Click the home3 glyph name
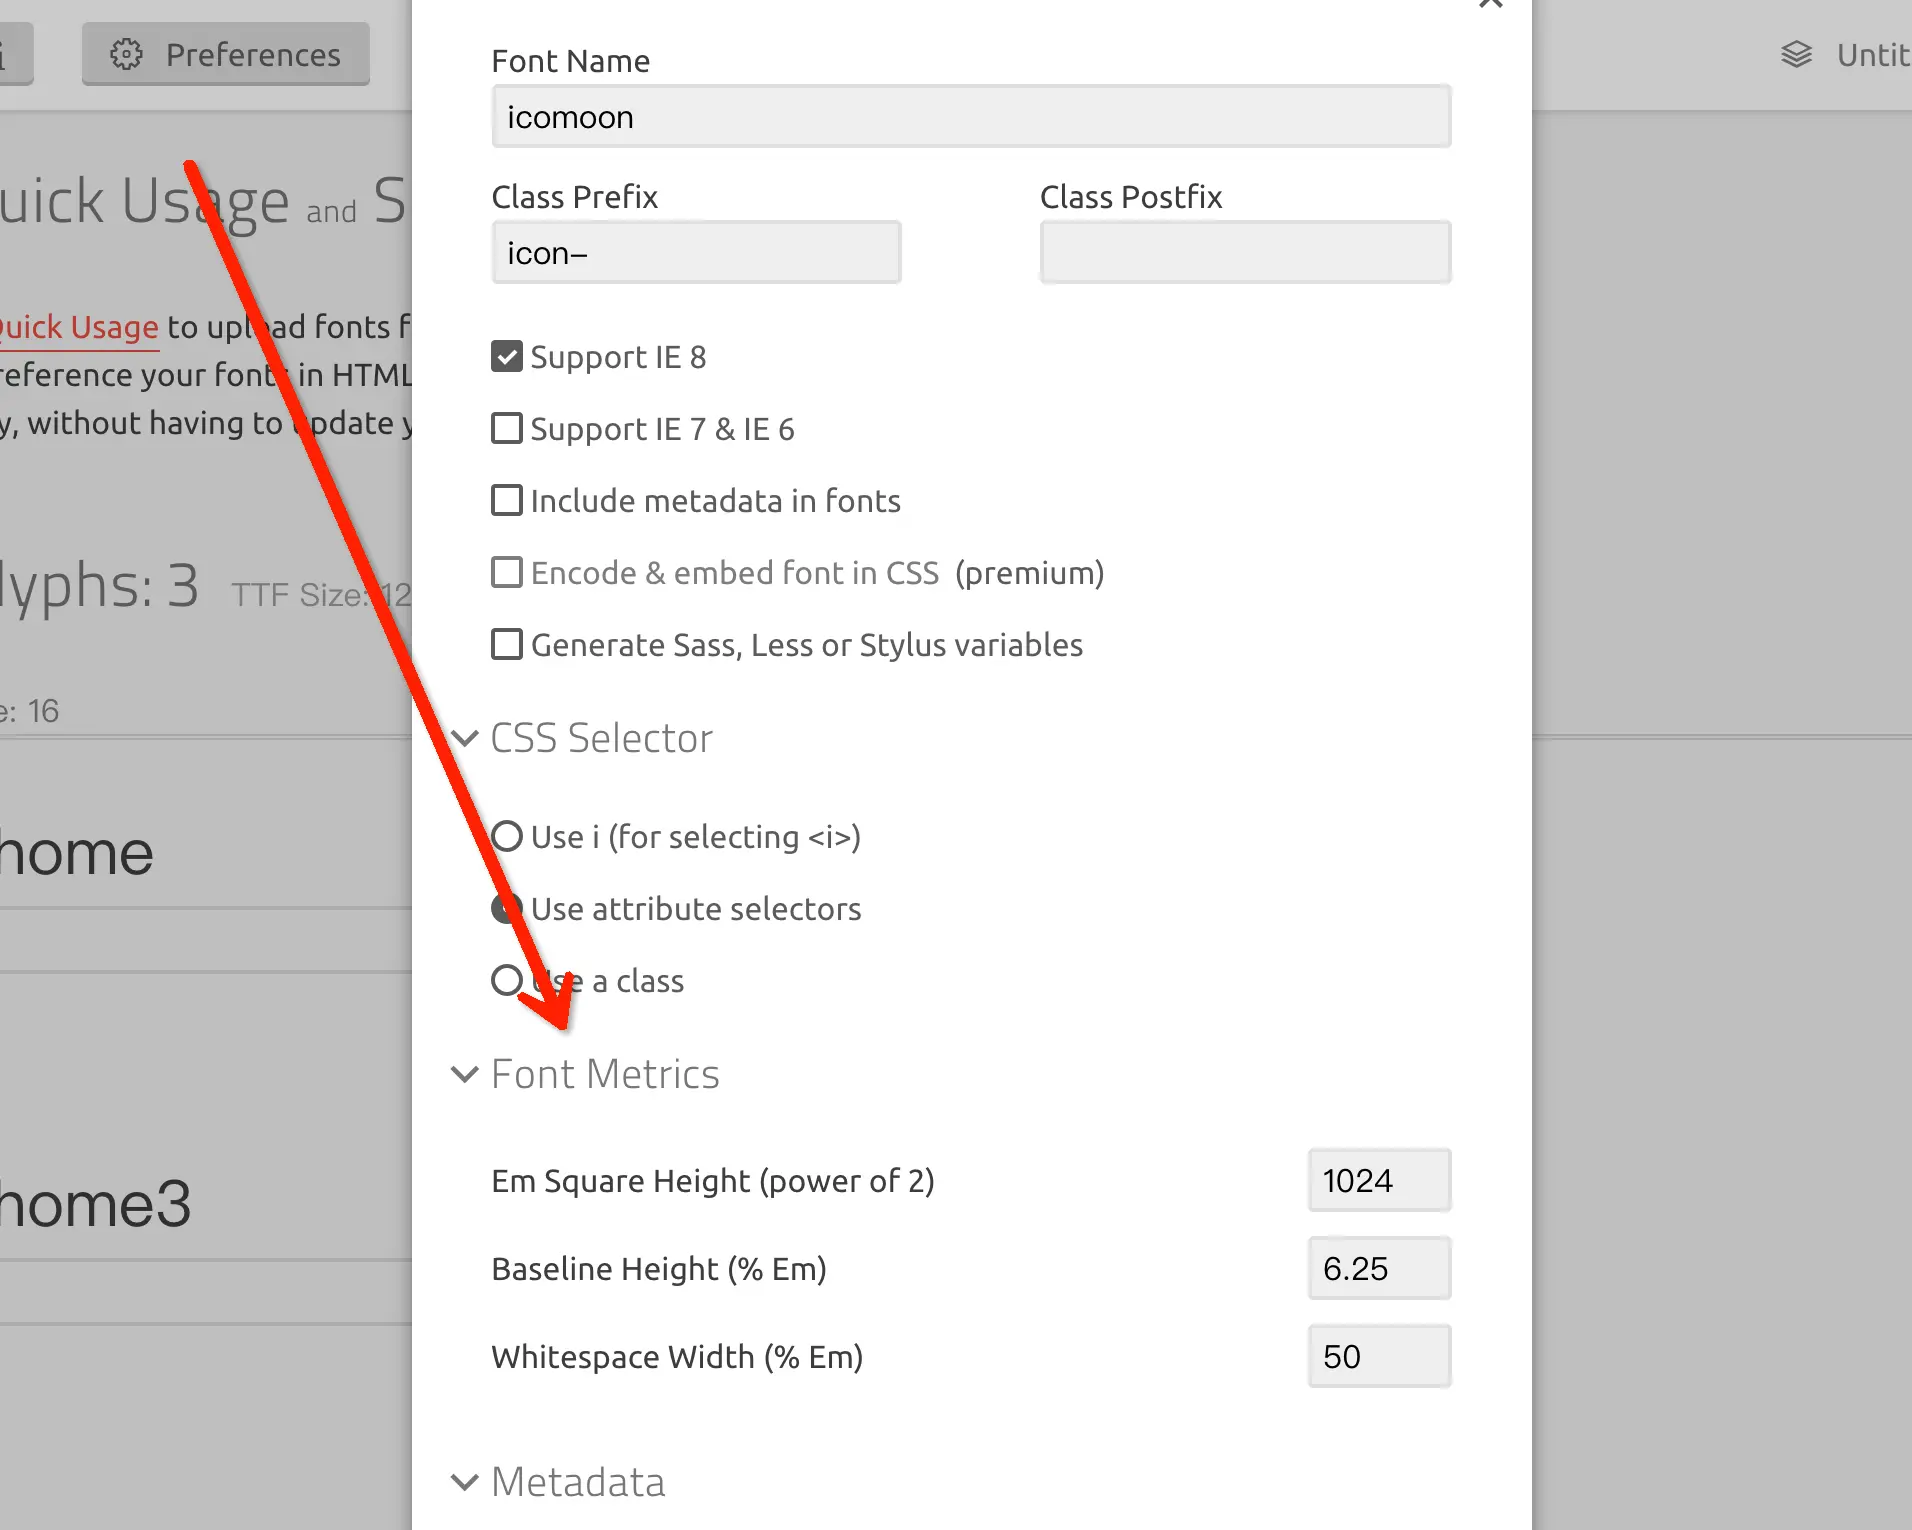This screenshot has width=1912, height=1530. tap(95, 1203)
